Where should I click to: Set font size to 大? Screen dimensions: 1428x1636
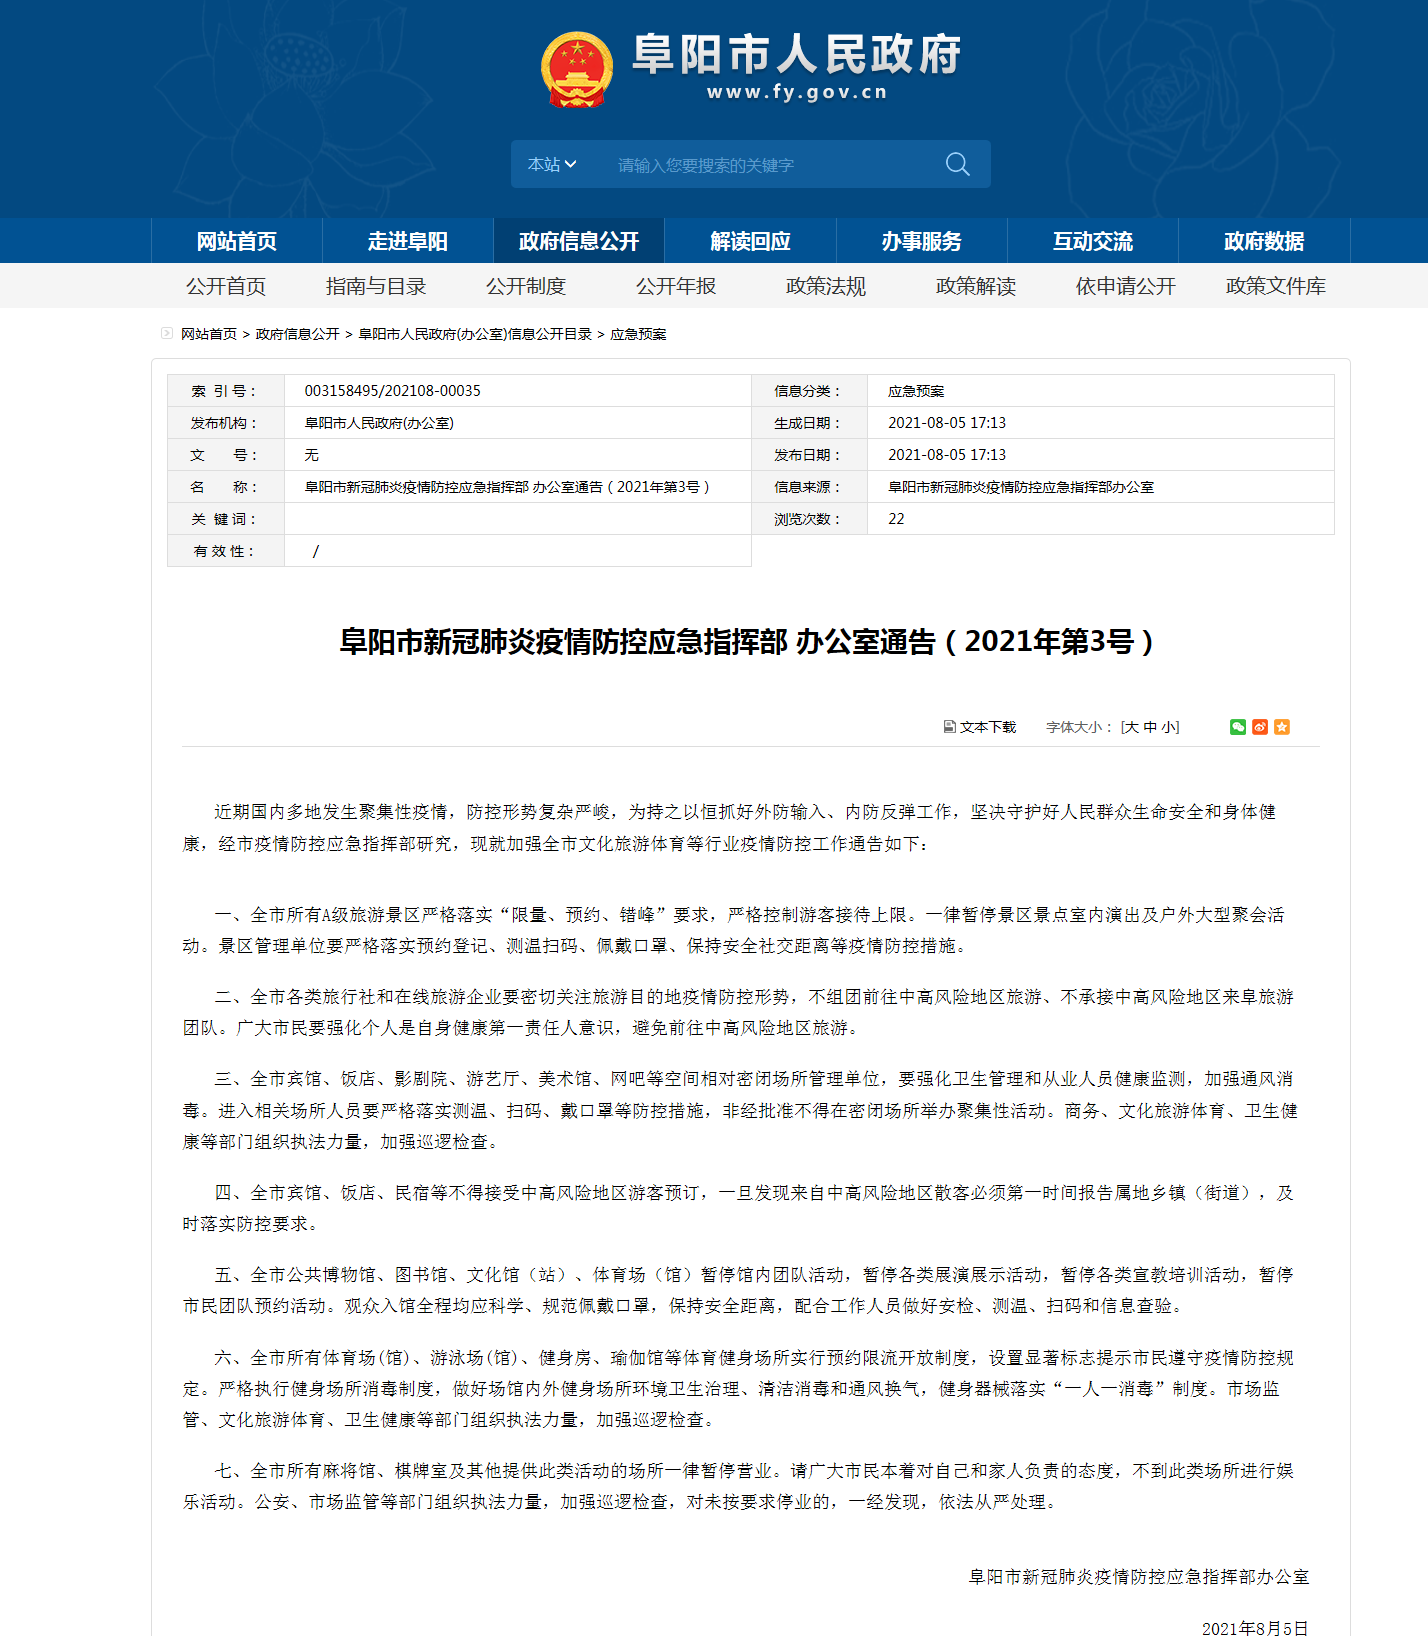click(x=1132, y=727)
